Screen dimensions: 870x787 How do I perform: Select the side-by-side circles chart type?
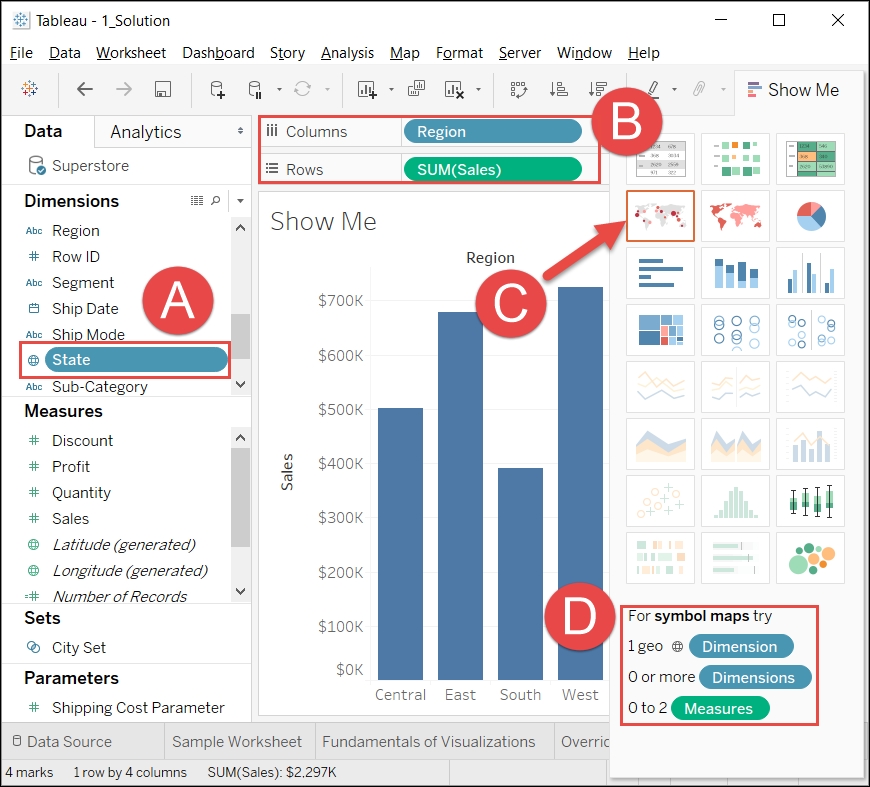pos(810,330)
